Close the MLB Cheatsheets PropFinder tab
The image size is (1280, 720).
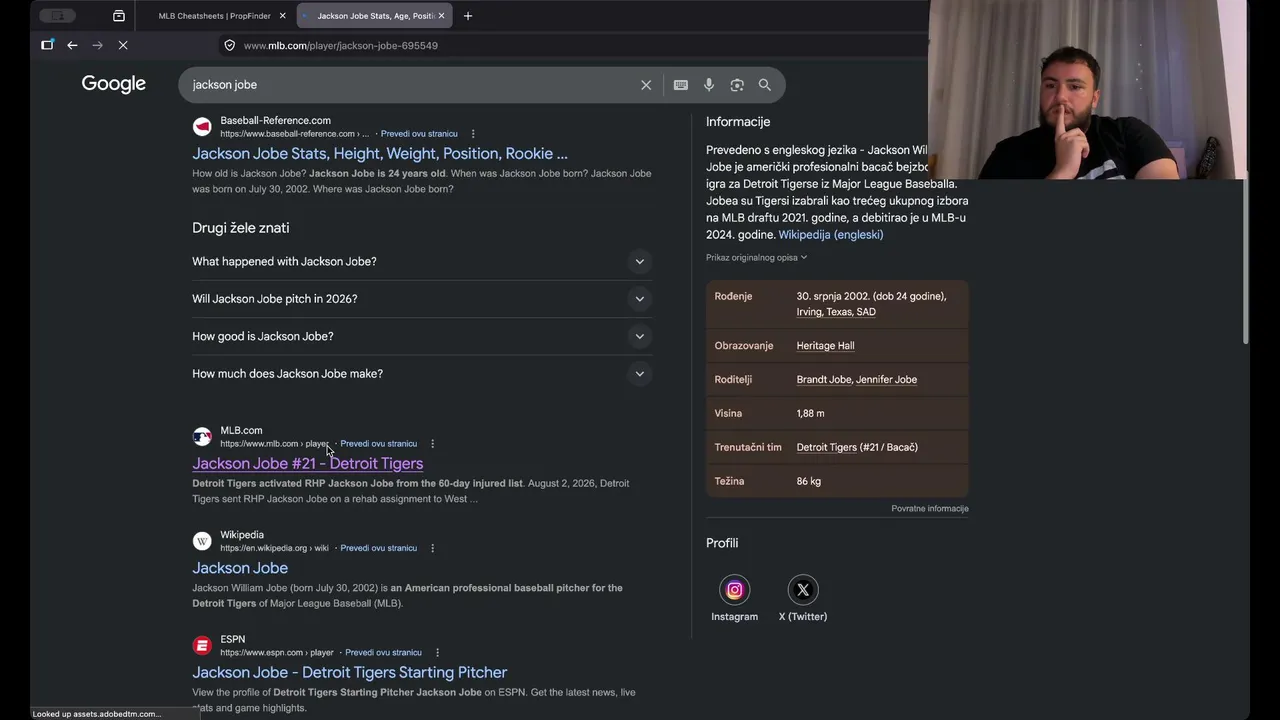282,16
